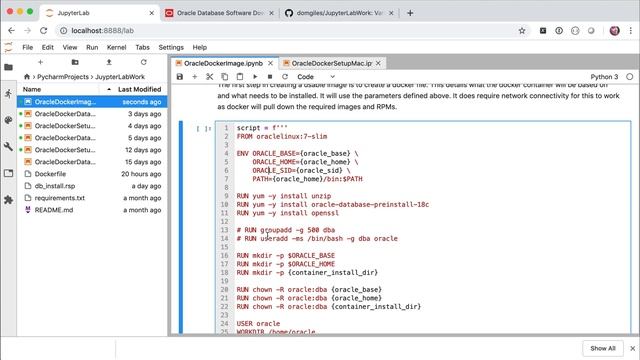Select the Dockerfile in file list
The height and width of the screenshot is (360, 640).
tap(92, 174)
